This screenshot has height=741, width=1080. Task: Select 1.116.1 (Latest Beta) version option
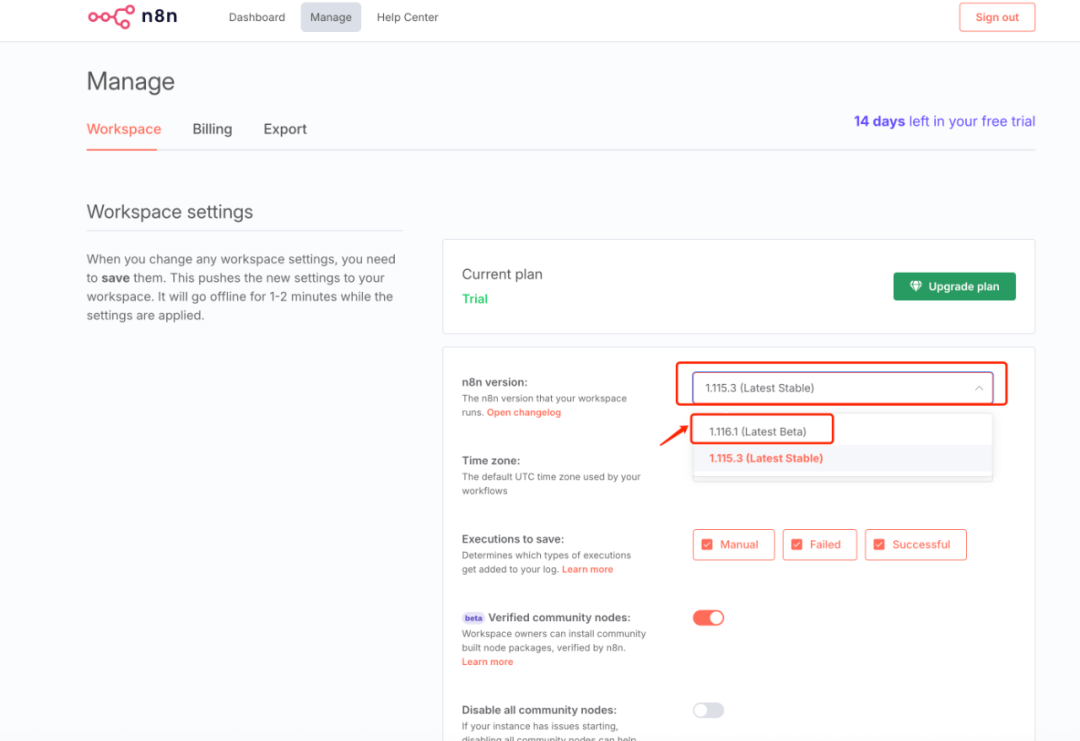tap(758, 432)
